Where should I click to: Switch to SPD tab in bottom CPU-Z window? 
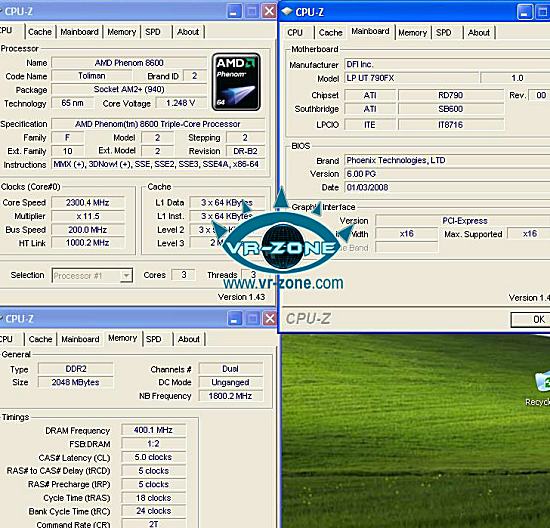tap(154, 339)
